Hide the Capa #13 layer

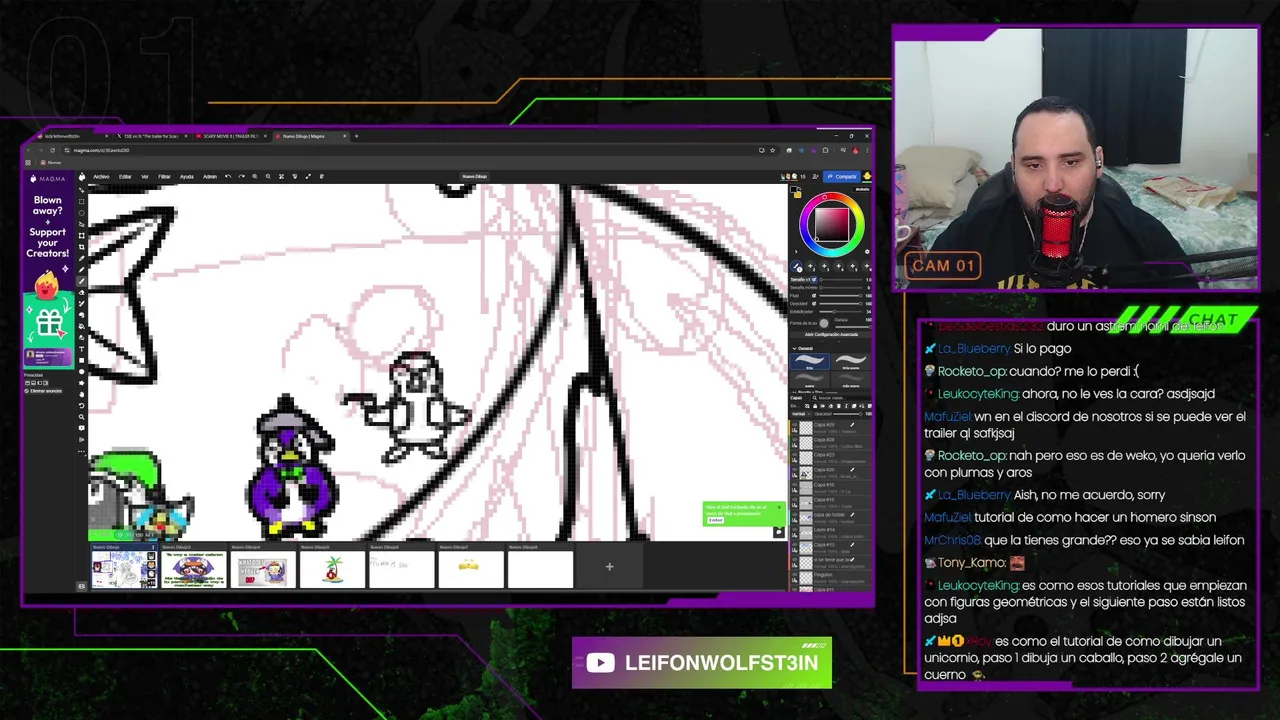pyautogui.click(x=794, y=545)
